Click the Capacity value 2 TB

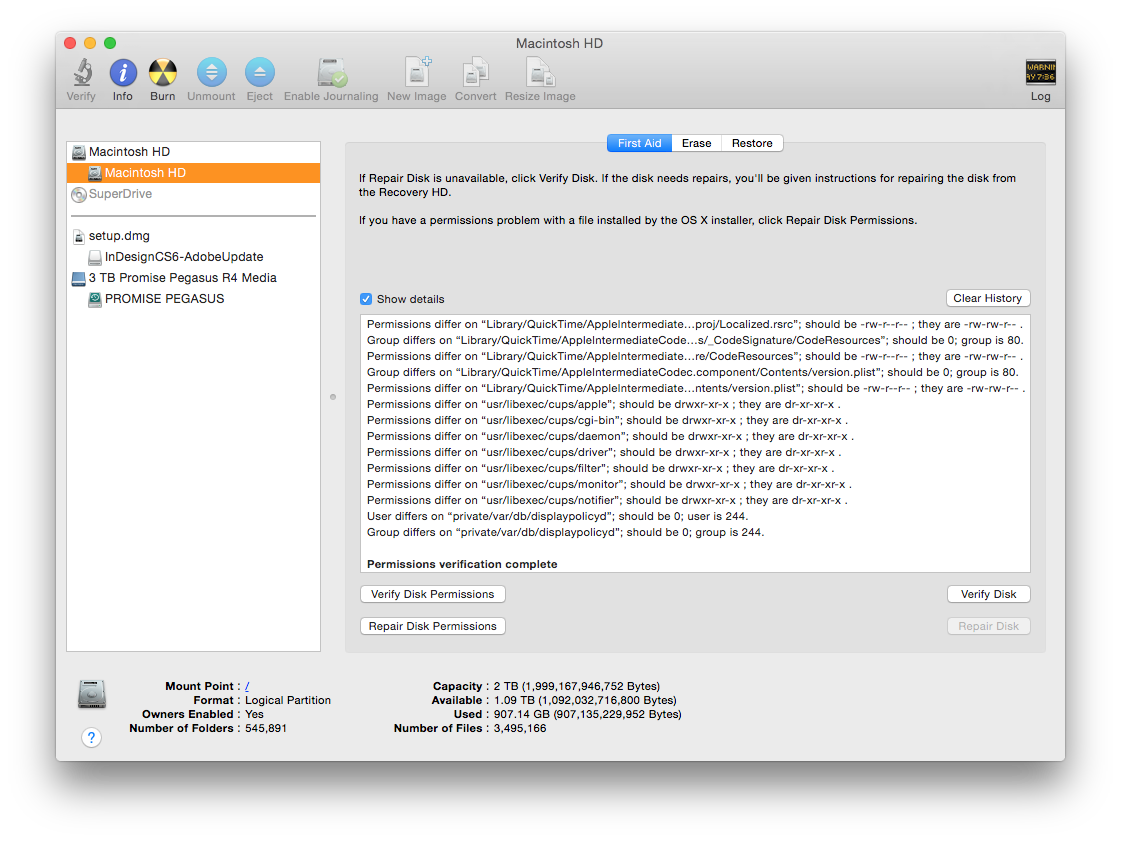577,686
